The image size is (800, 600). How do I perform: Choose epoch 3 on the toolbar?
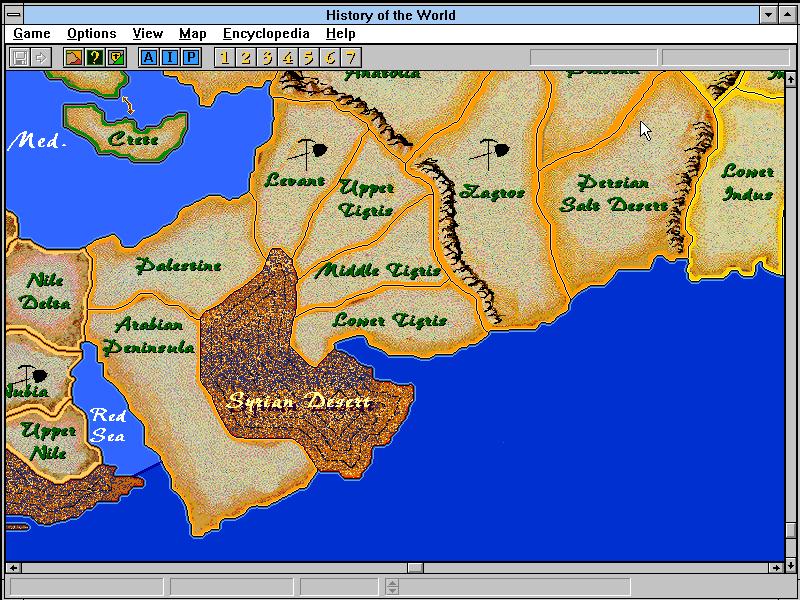point(266,58)
